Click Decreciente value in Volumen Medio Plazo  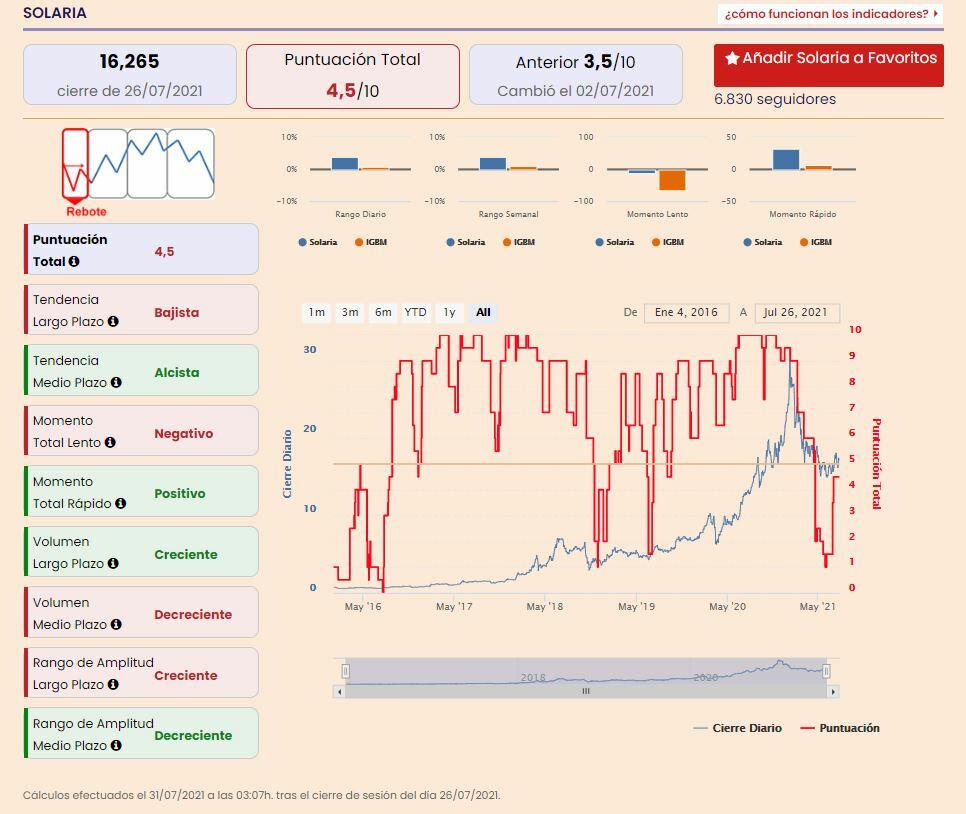193,615
